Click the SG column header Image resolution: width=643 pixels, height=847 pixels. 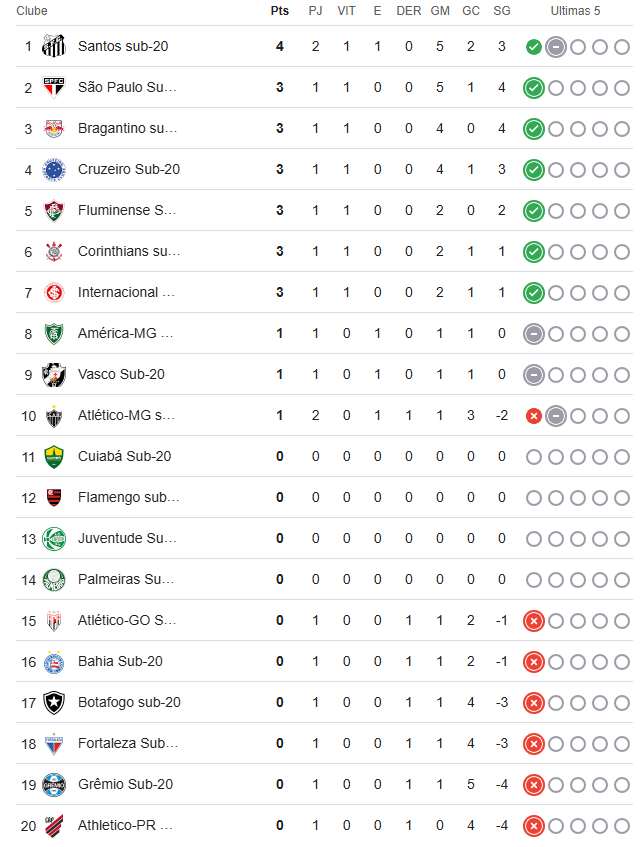click(501, 11)
